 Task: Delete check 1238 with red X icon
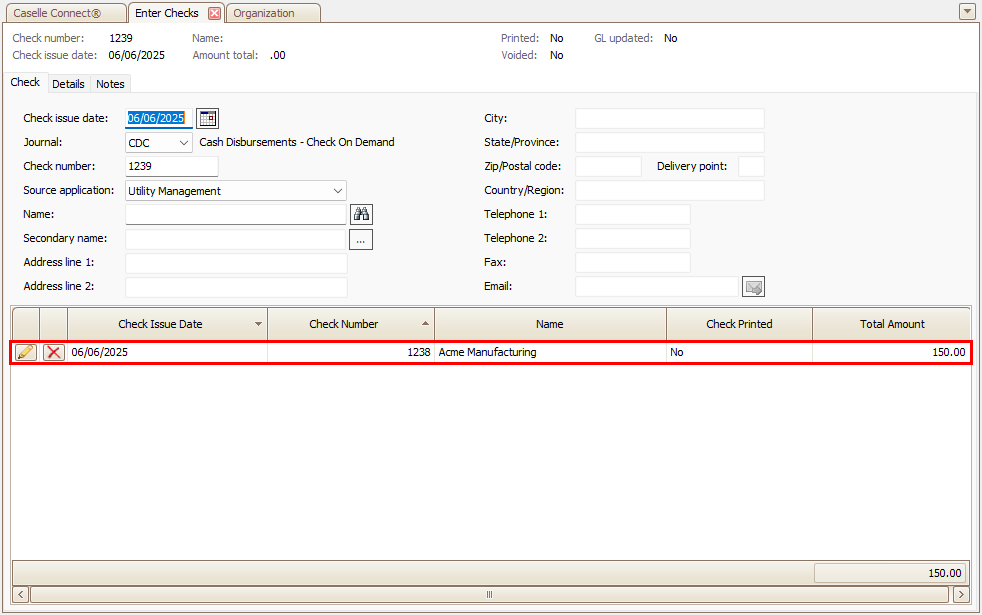coord(54,352)
